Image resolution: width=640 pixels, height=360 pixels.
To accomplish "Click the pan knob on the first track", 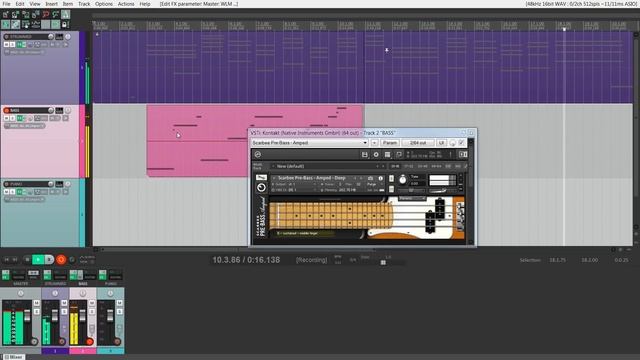I will (68, 37).
